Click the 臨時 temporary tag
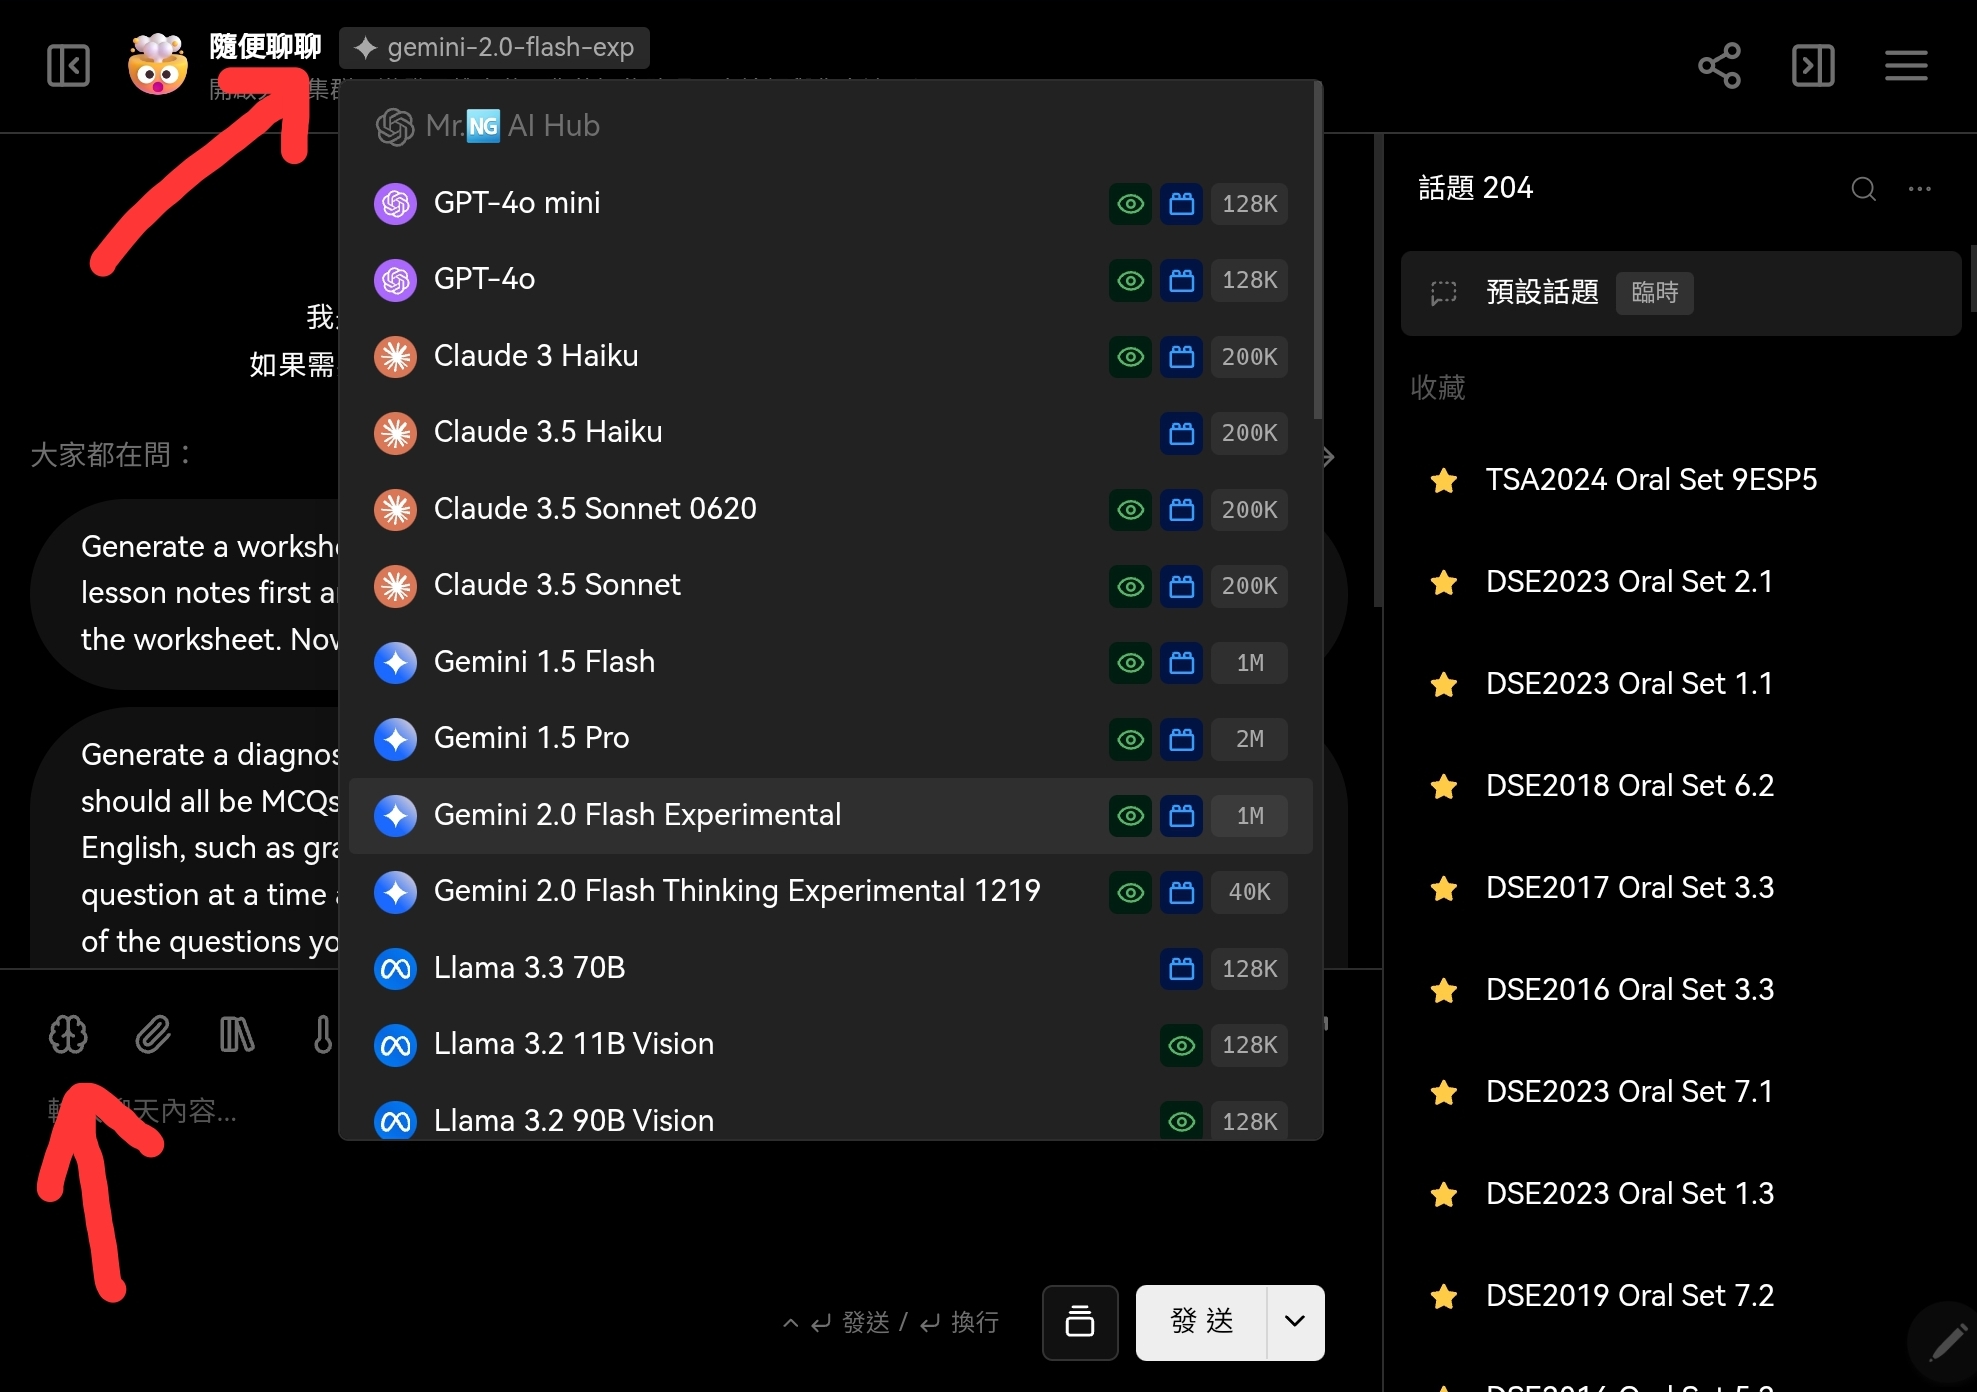This screenshot has width=1977, height=1392. click(1654, 293)
